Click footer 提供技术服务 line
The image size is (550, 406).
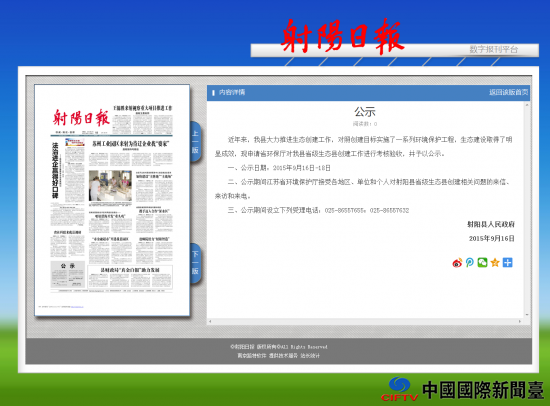click(x=279, y=356)
